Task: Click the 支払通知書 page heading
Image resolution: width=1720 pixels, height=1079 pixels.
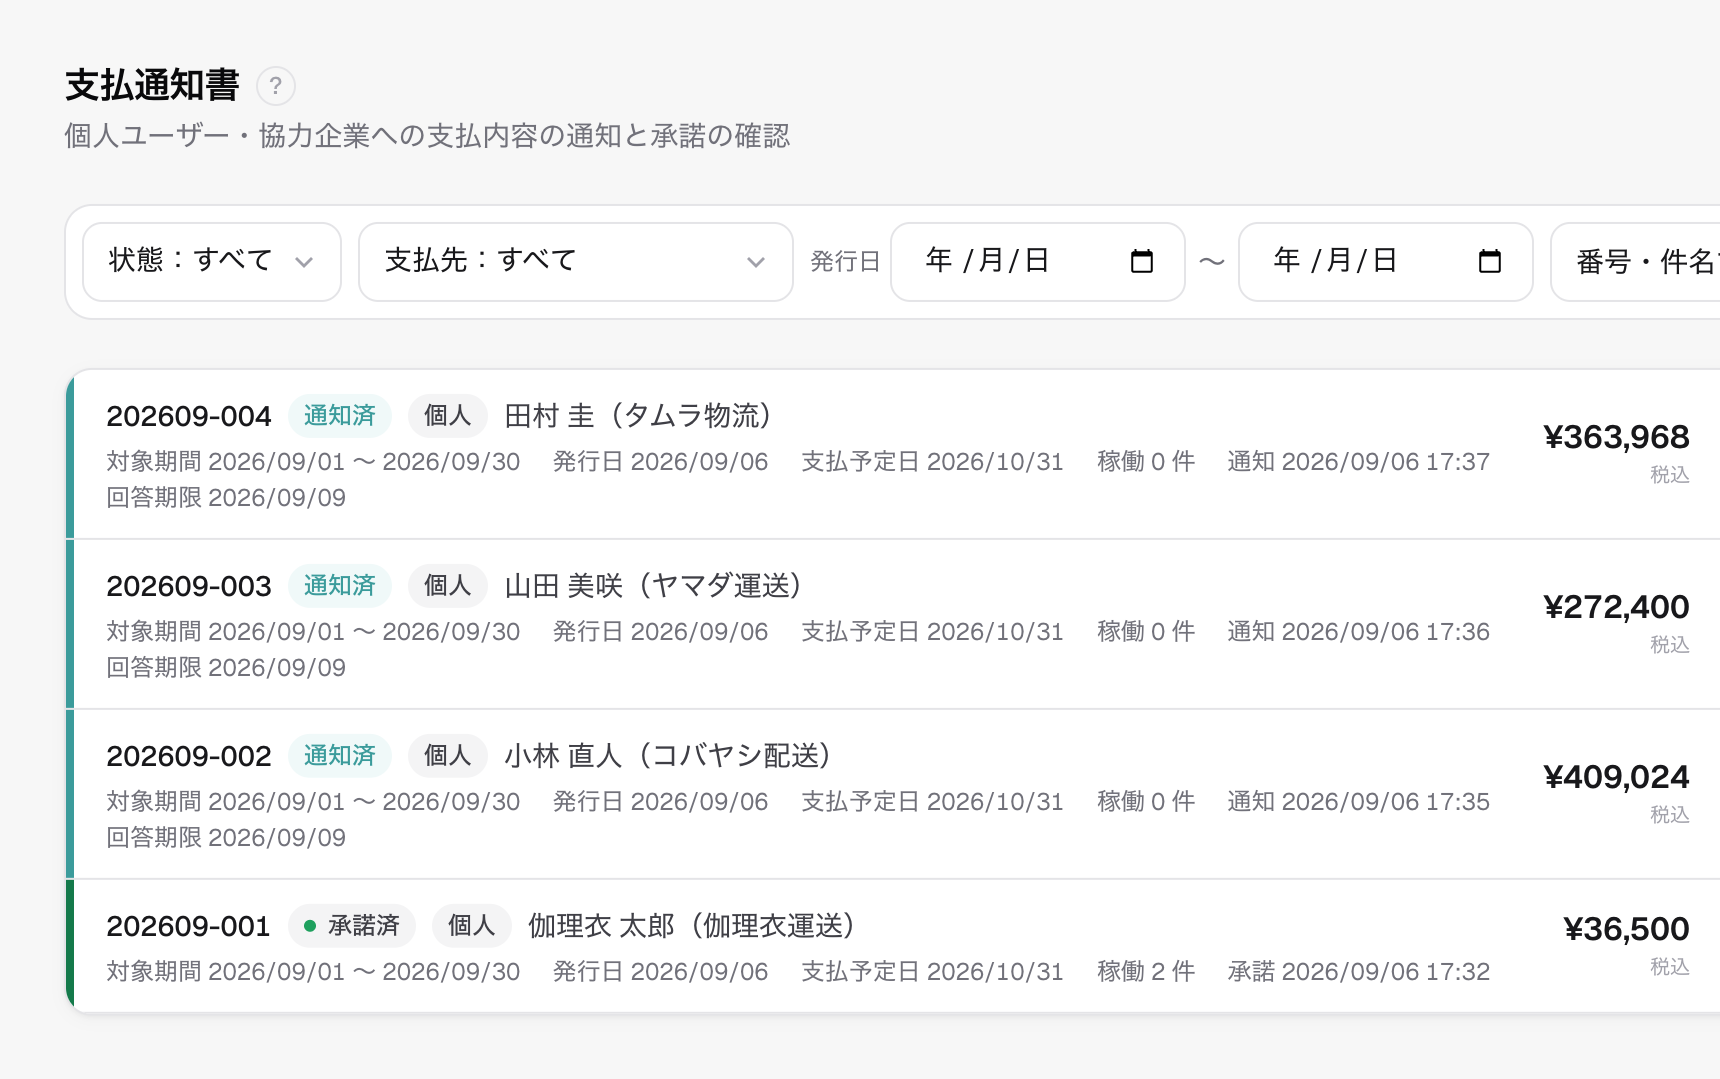Action: click(152, 86)
